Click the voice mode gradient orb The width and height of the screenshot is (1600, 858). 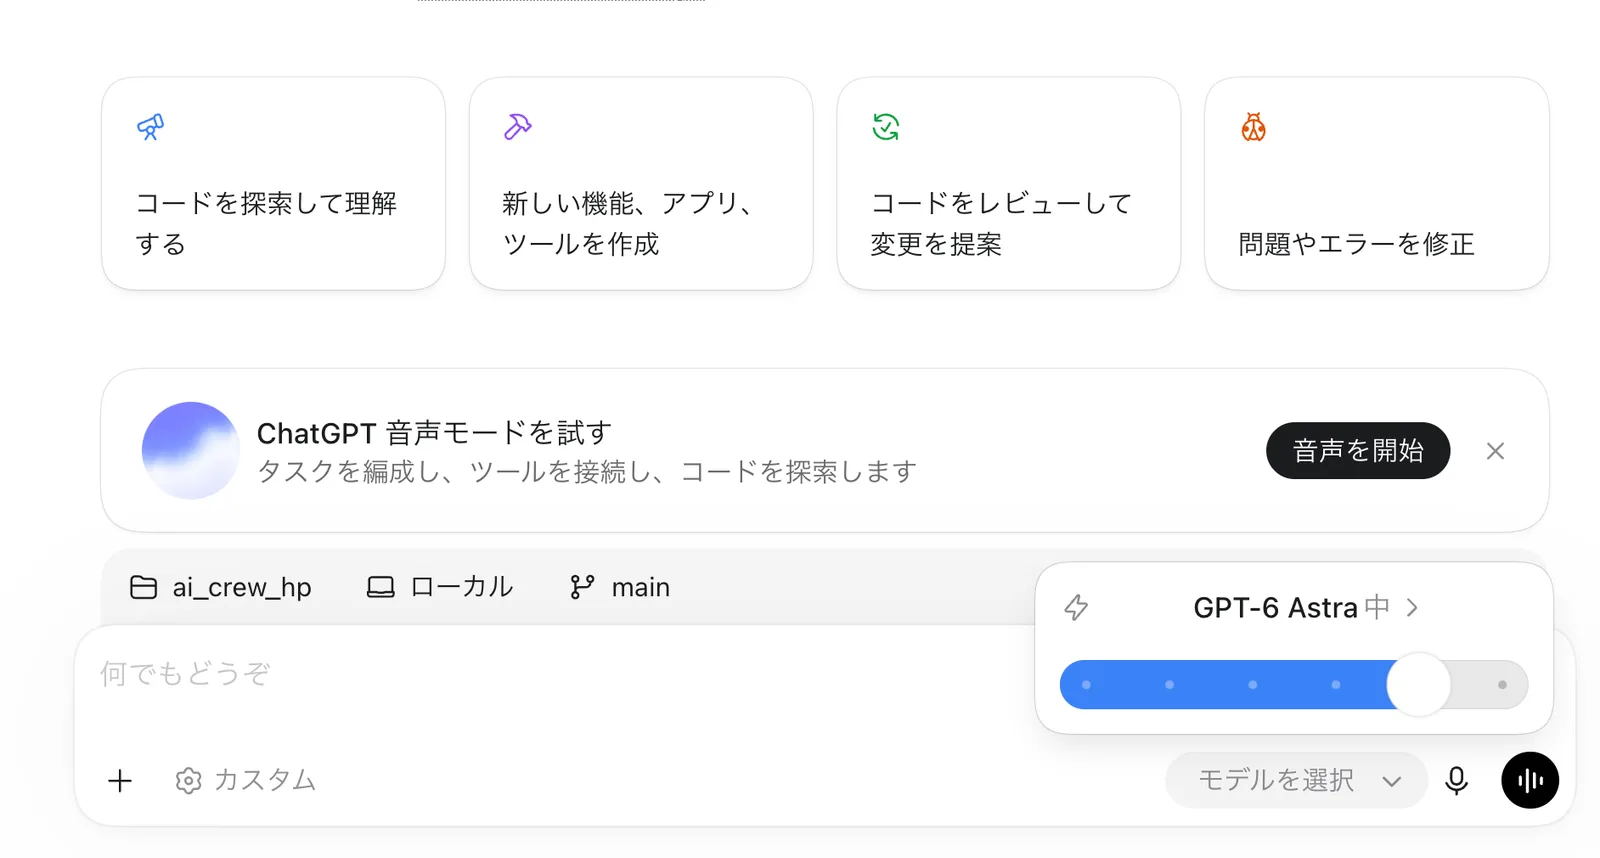click(x=190, y=451)
